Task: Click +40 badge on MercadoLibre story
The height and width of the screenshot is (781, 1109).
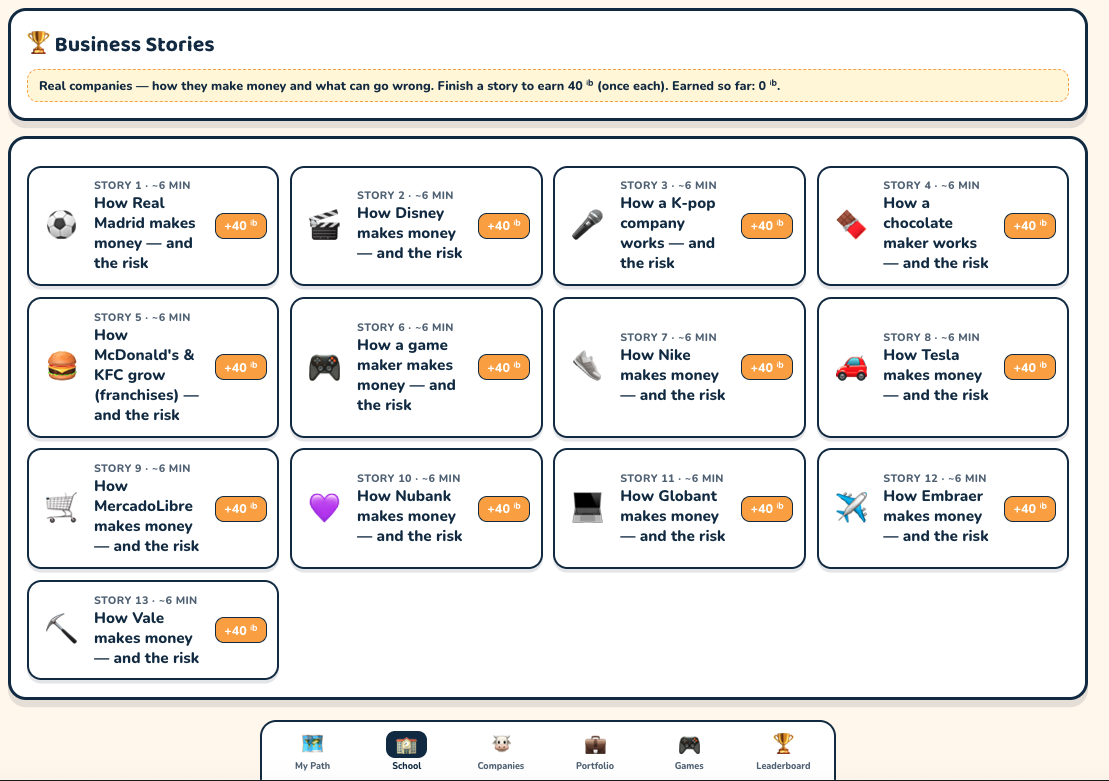Action: coord(241,508)
